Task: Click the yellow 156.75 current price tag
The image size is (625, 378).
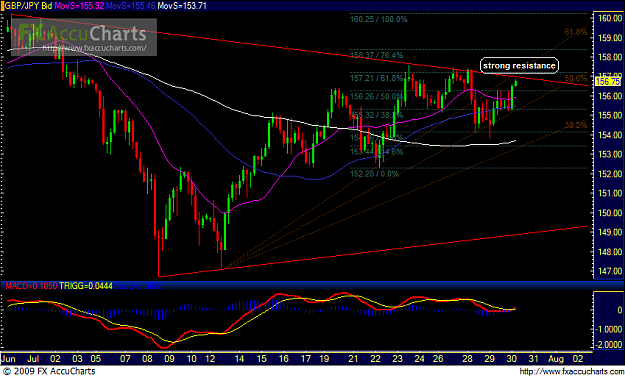Action: pyautogui.click(x=608, y=81)
